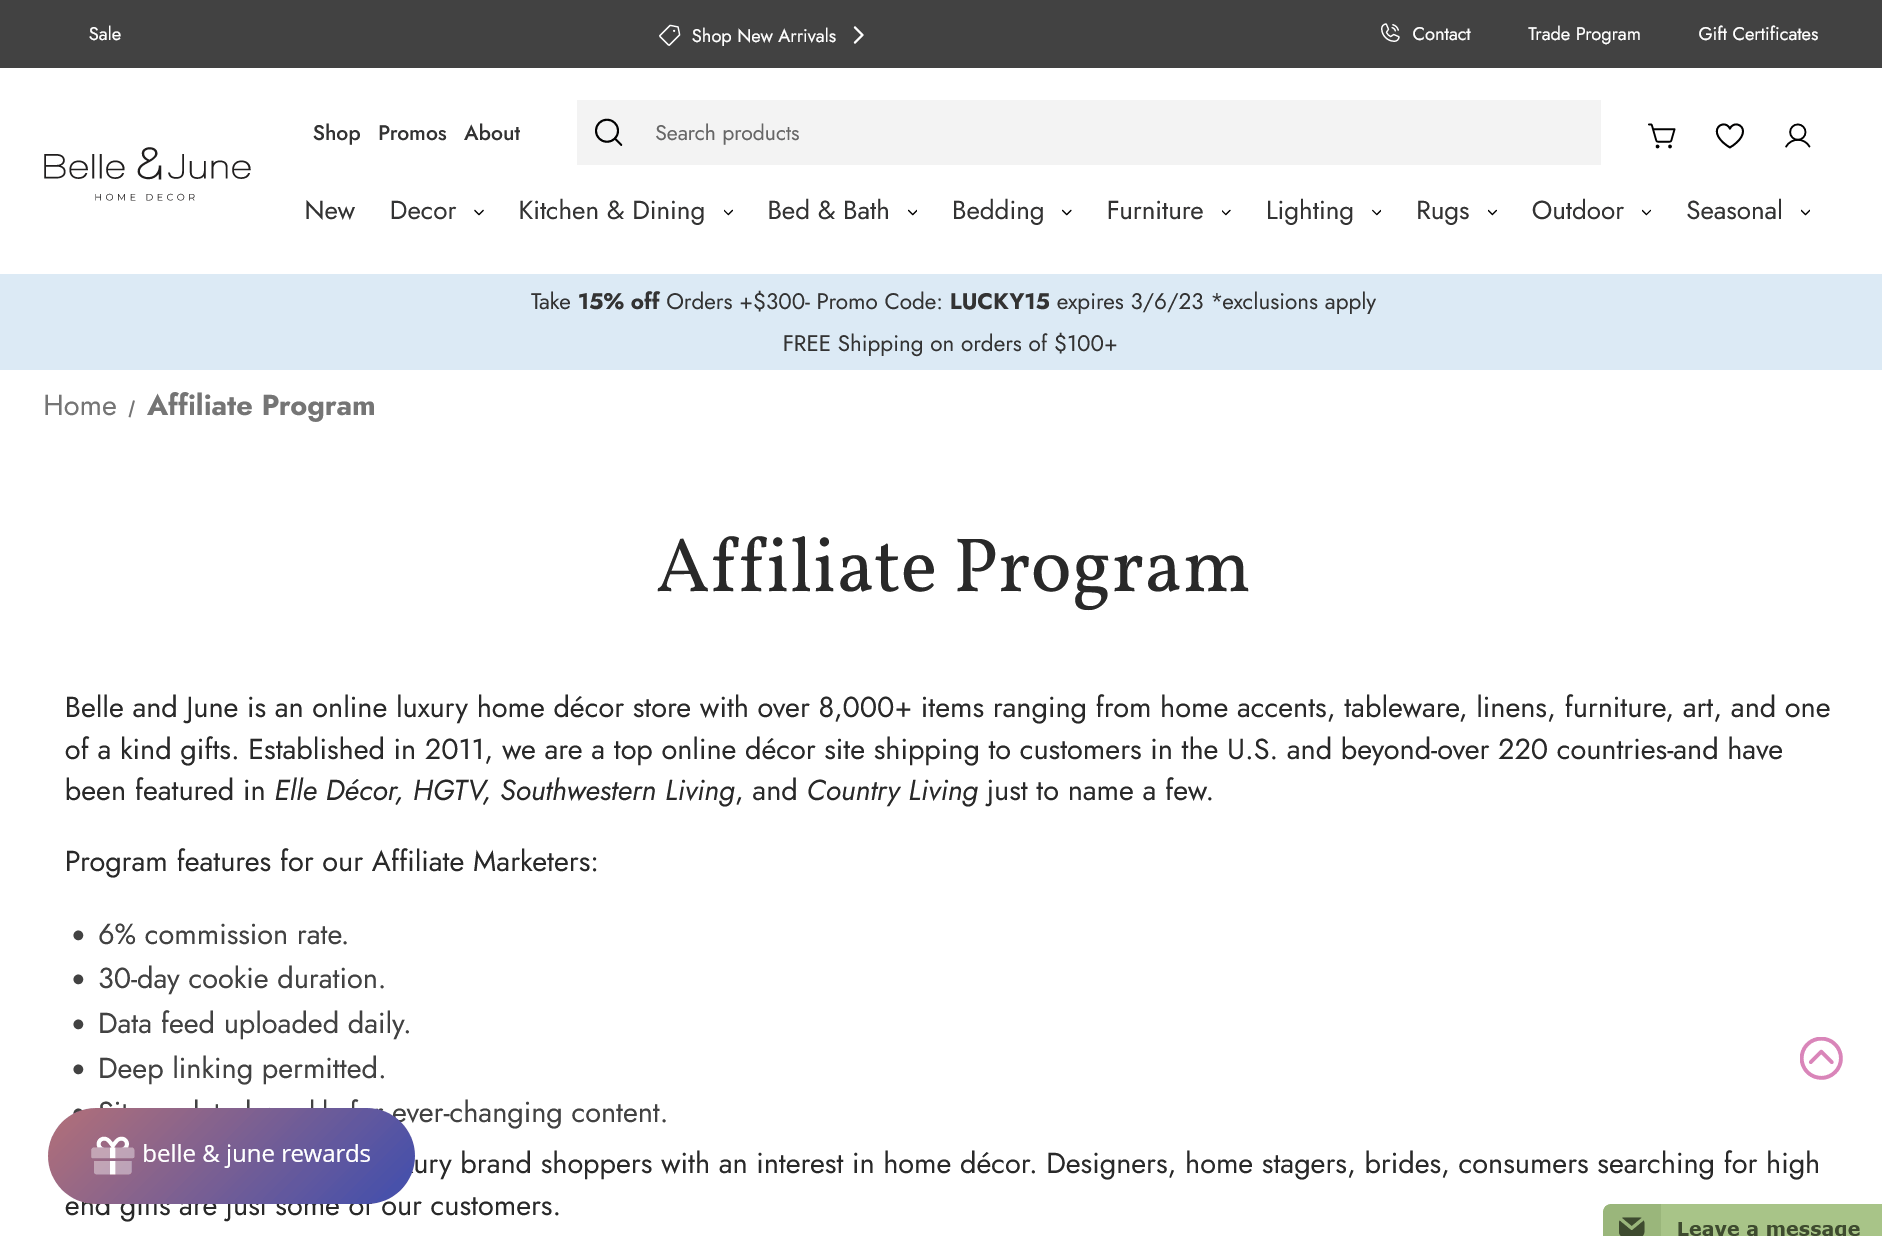Click the search magnifier icon

609,132
